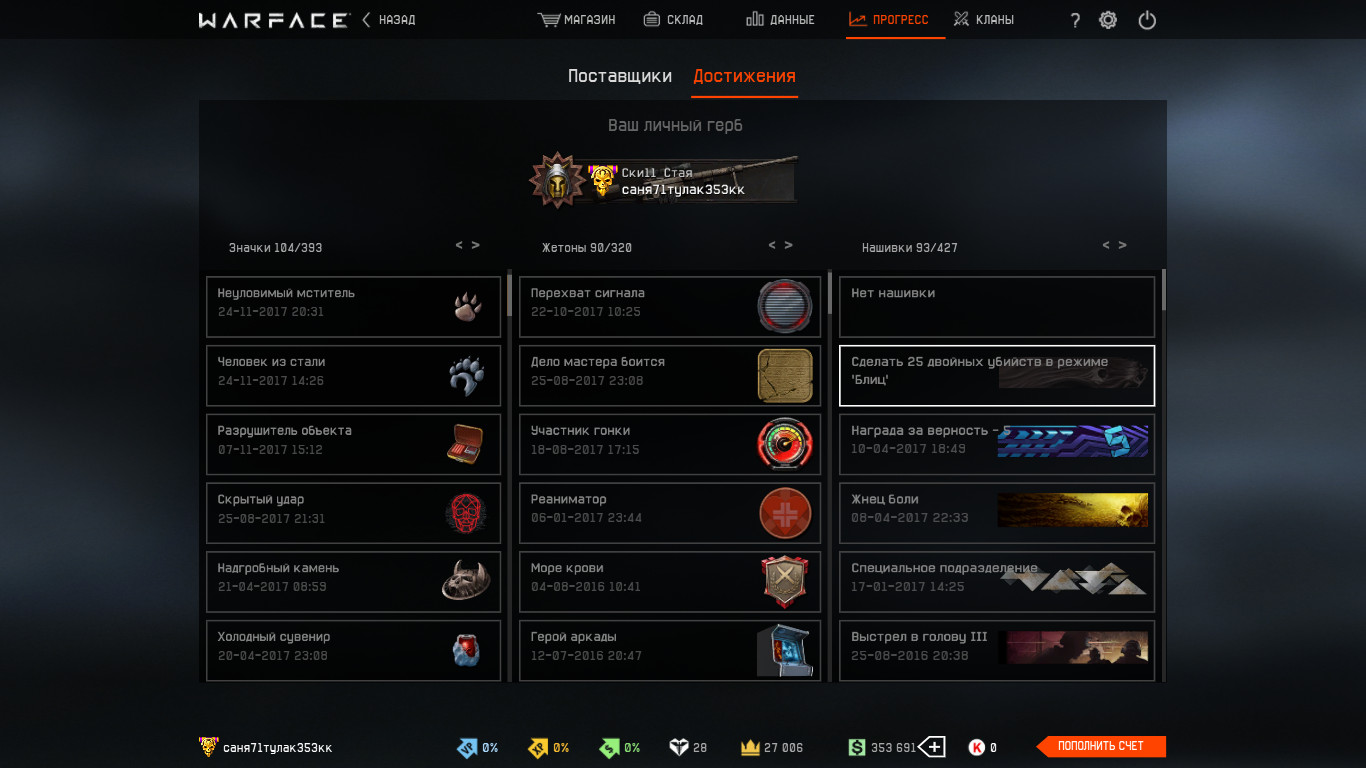Click the power exit icon
The image size is (1366, 768).
click(x=1147, y=19)
